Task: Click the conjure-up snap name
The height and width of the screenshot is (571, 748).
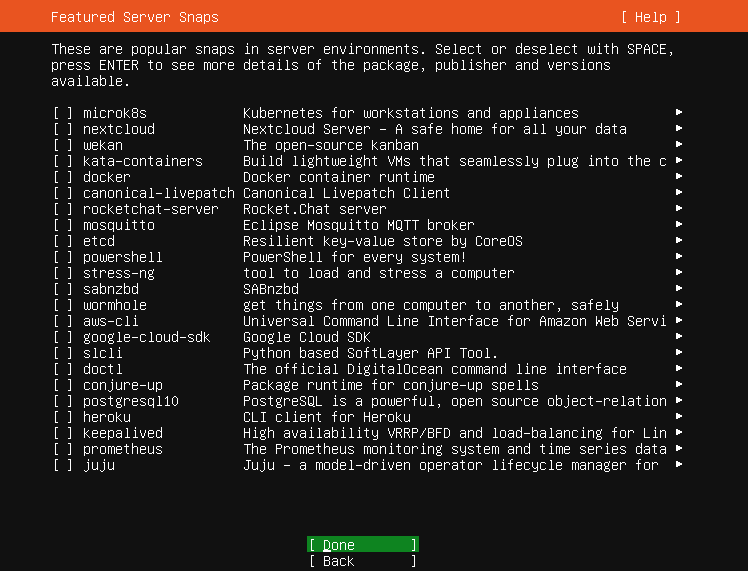Action: pos(123,385)
